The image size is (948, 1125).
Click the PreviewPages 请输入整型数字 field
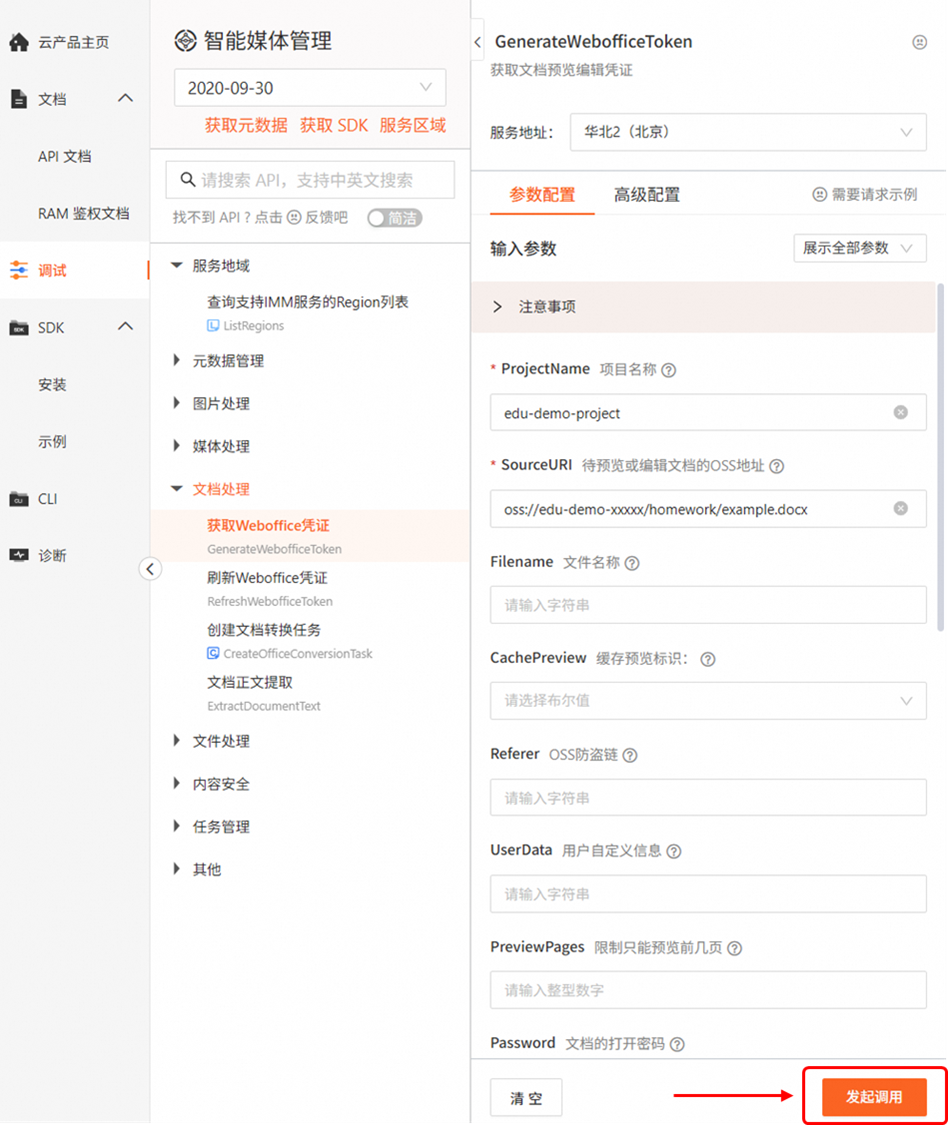point(708,990)
